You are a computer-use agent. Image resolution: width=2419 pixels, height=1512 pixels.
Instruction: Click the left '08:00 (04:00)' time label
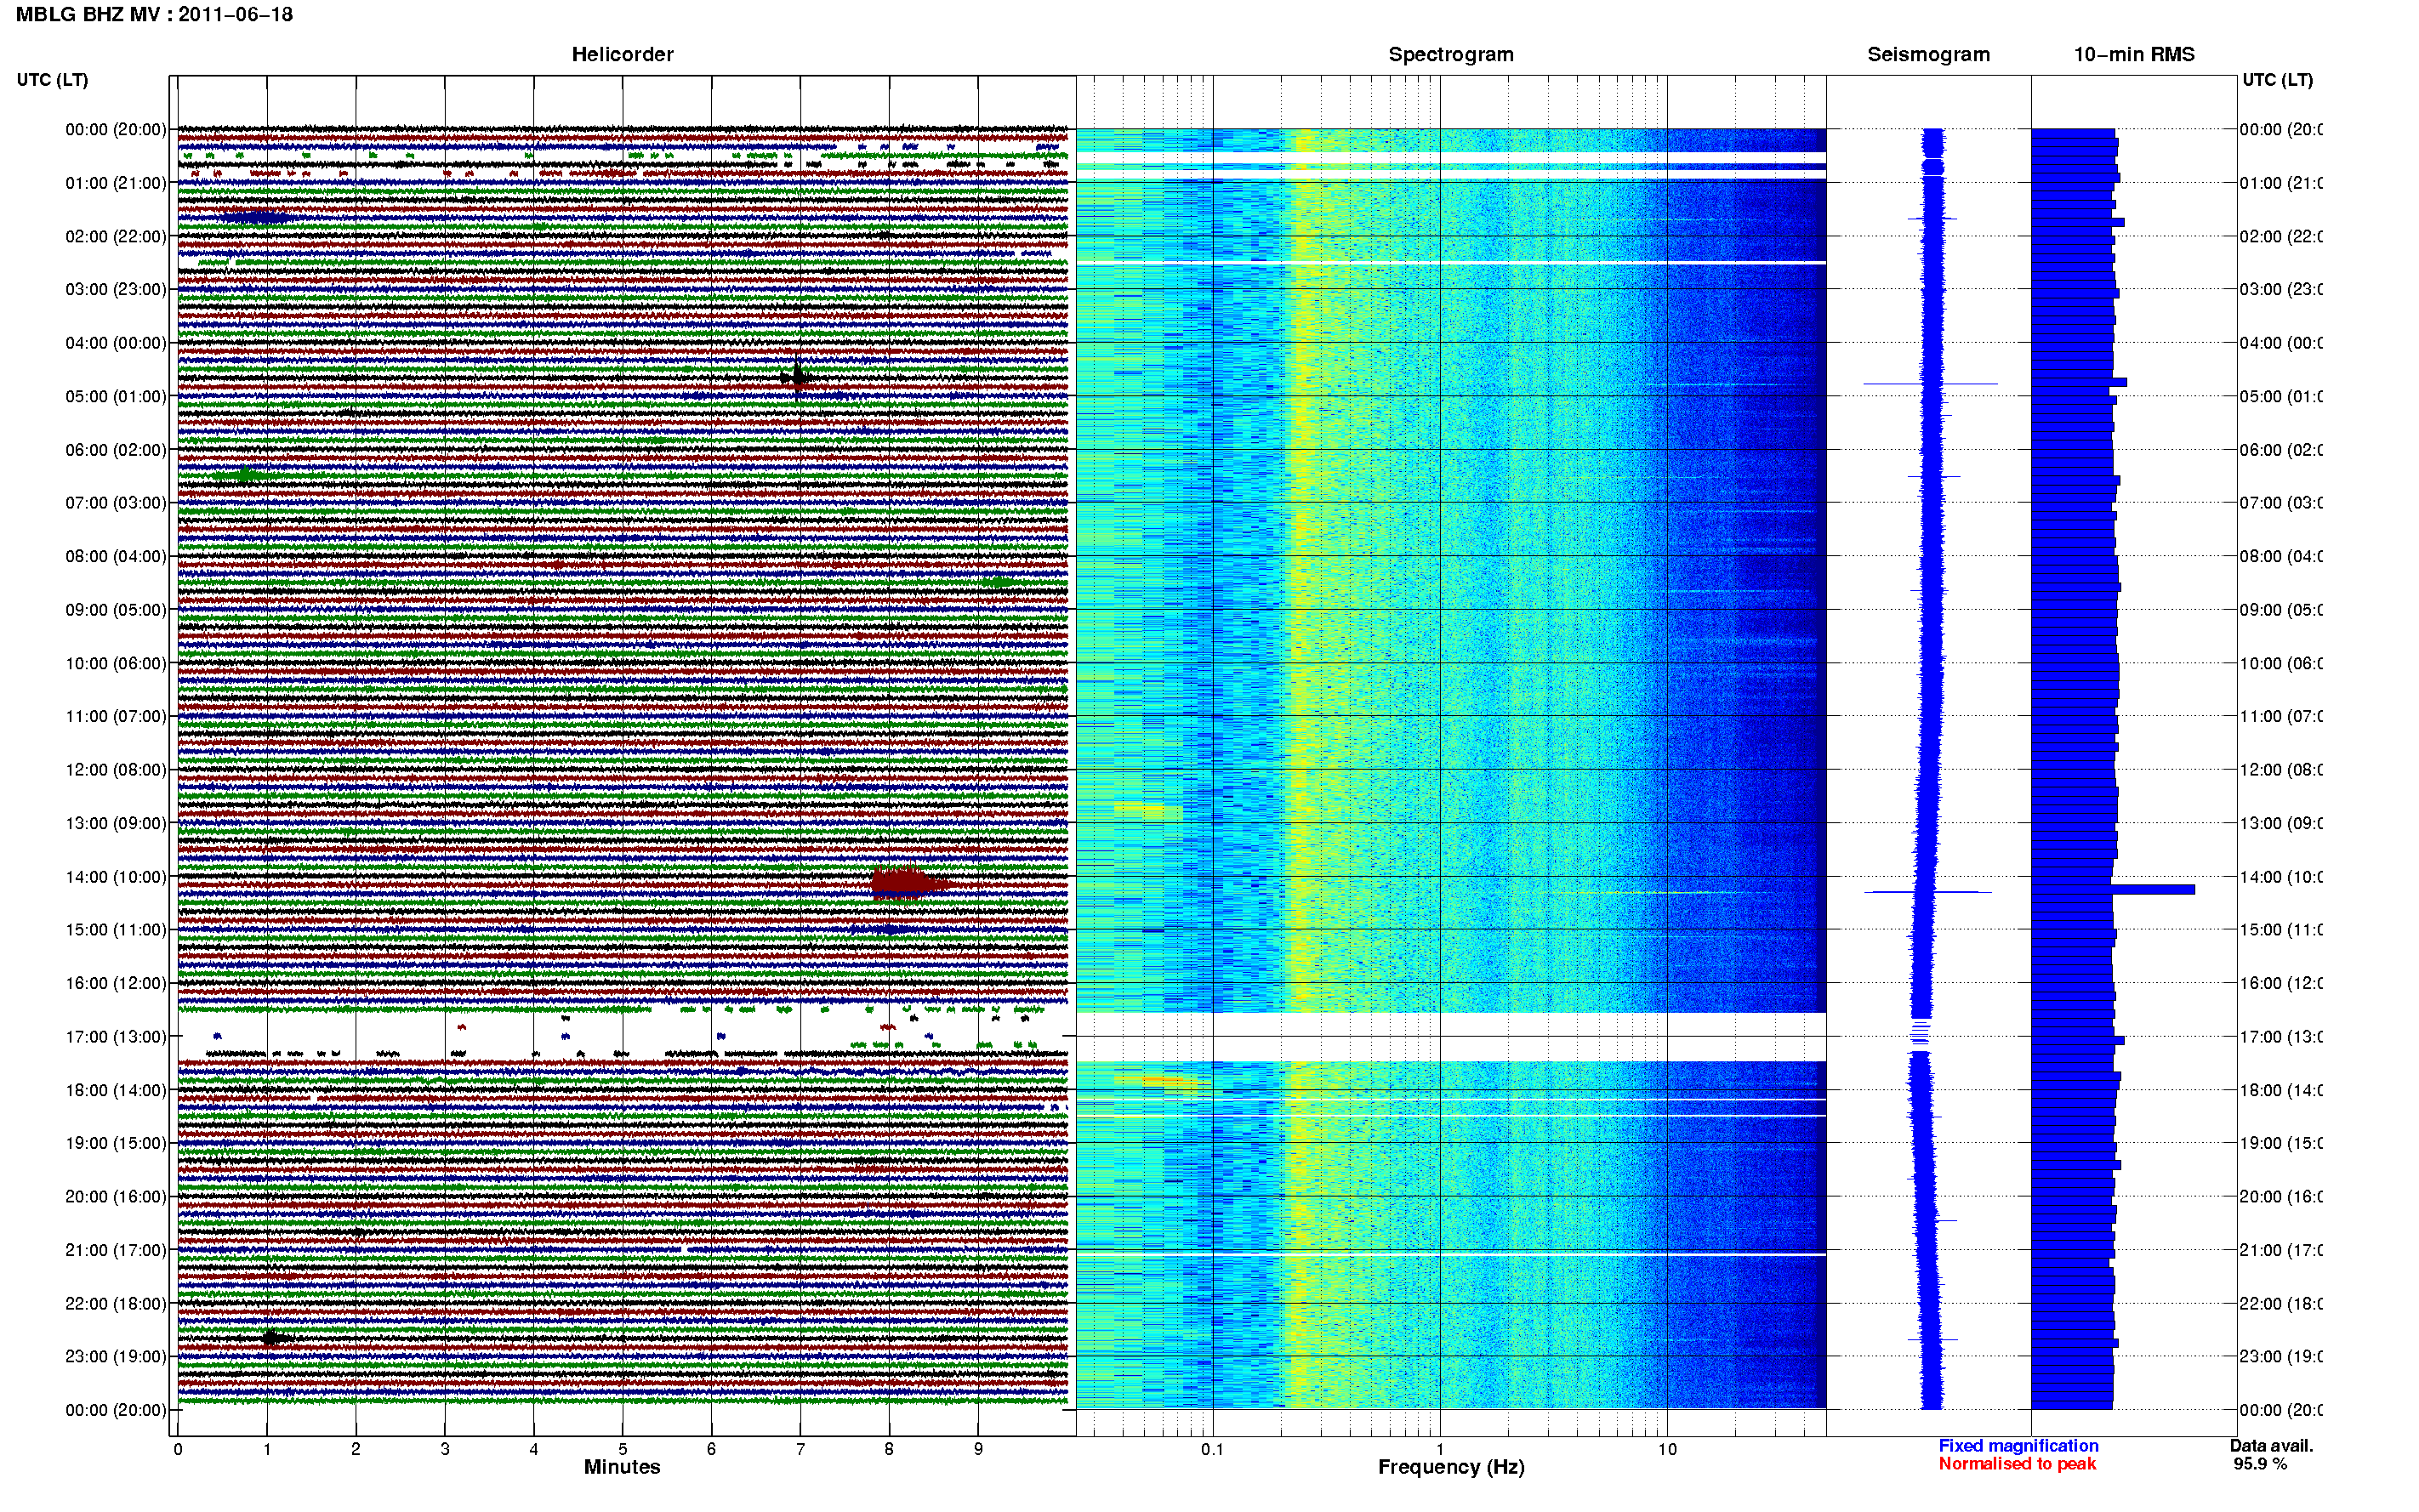[116, 556]
